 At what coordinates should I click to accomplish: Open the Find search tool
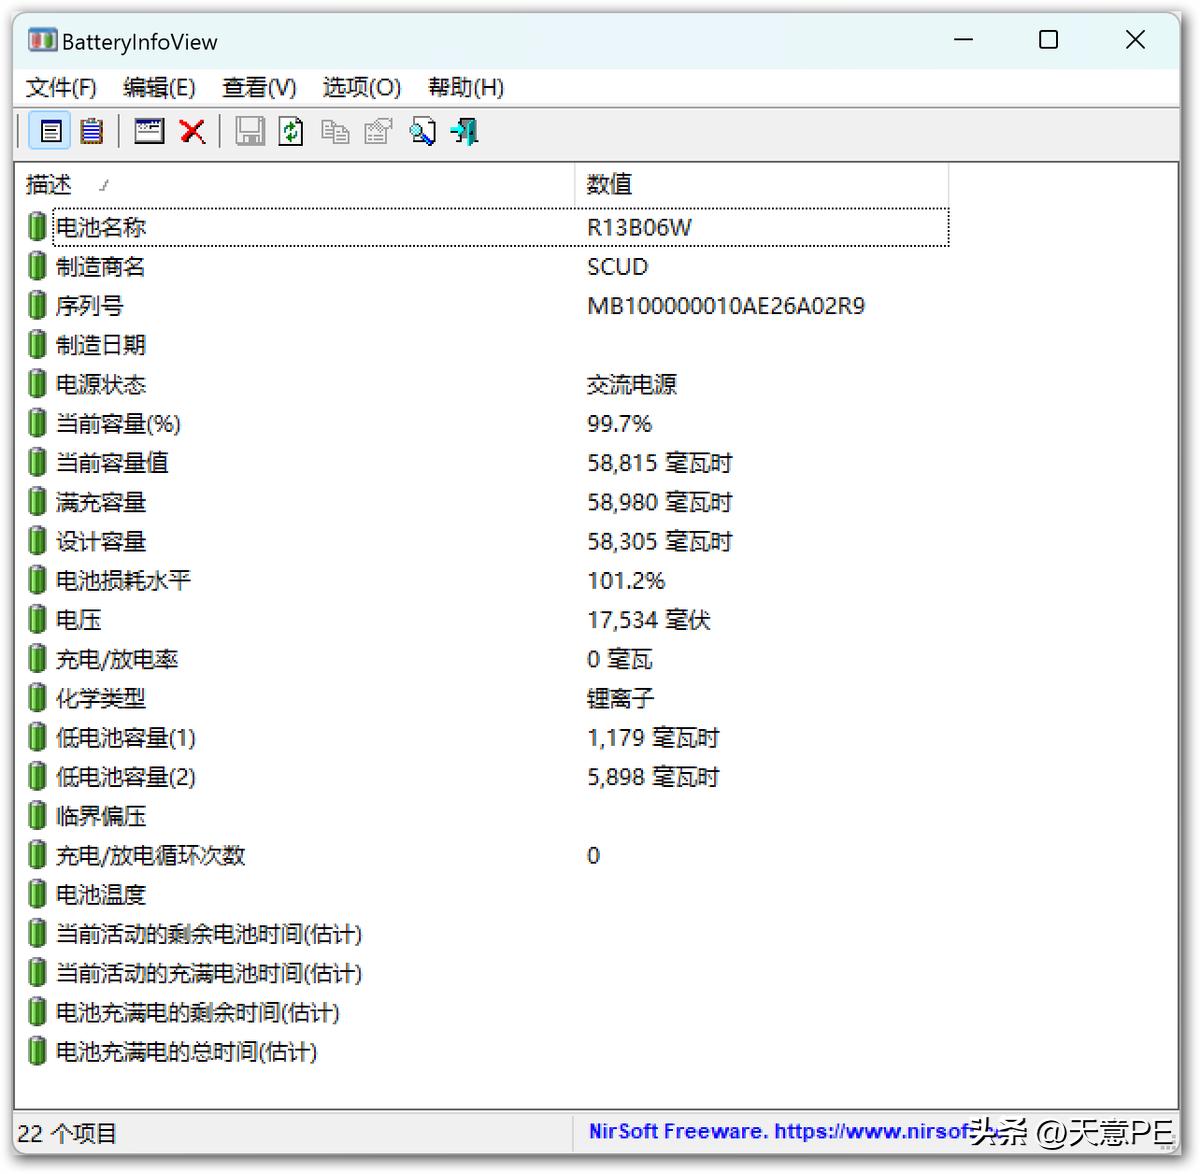(x=422, y=131)
